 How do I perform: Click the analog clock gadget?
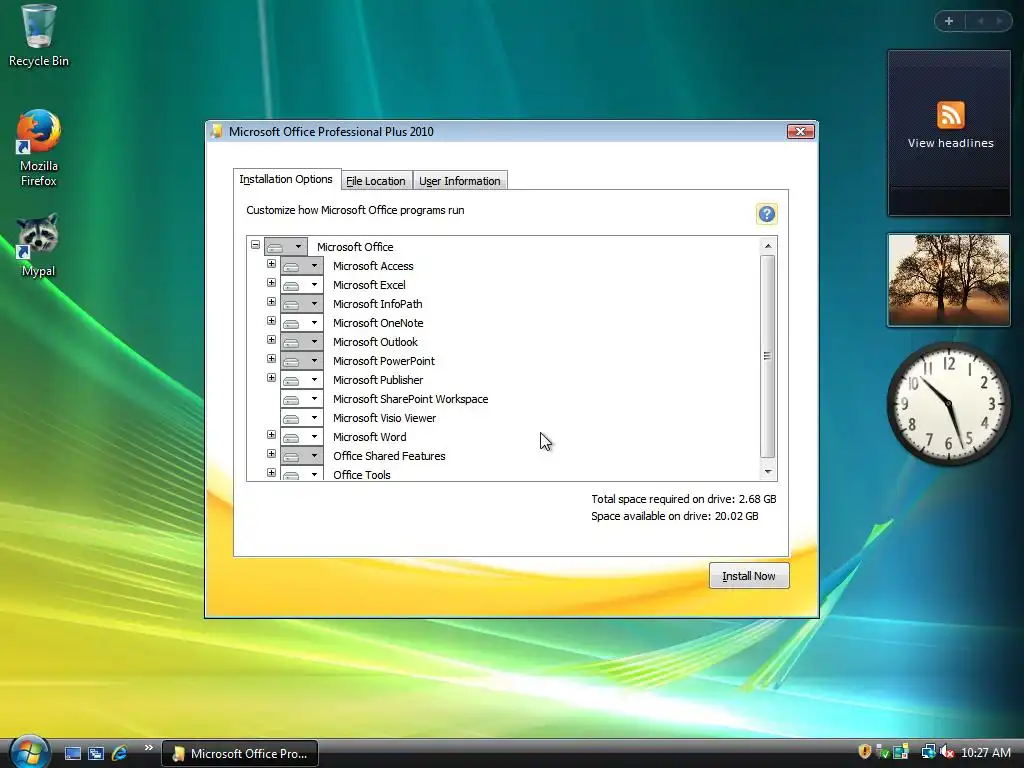coord(948,404)
